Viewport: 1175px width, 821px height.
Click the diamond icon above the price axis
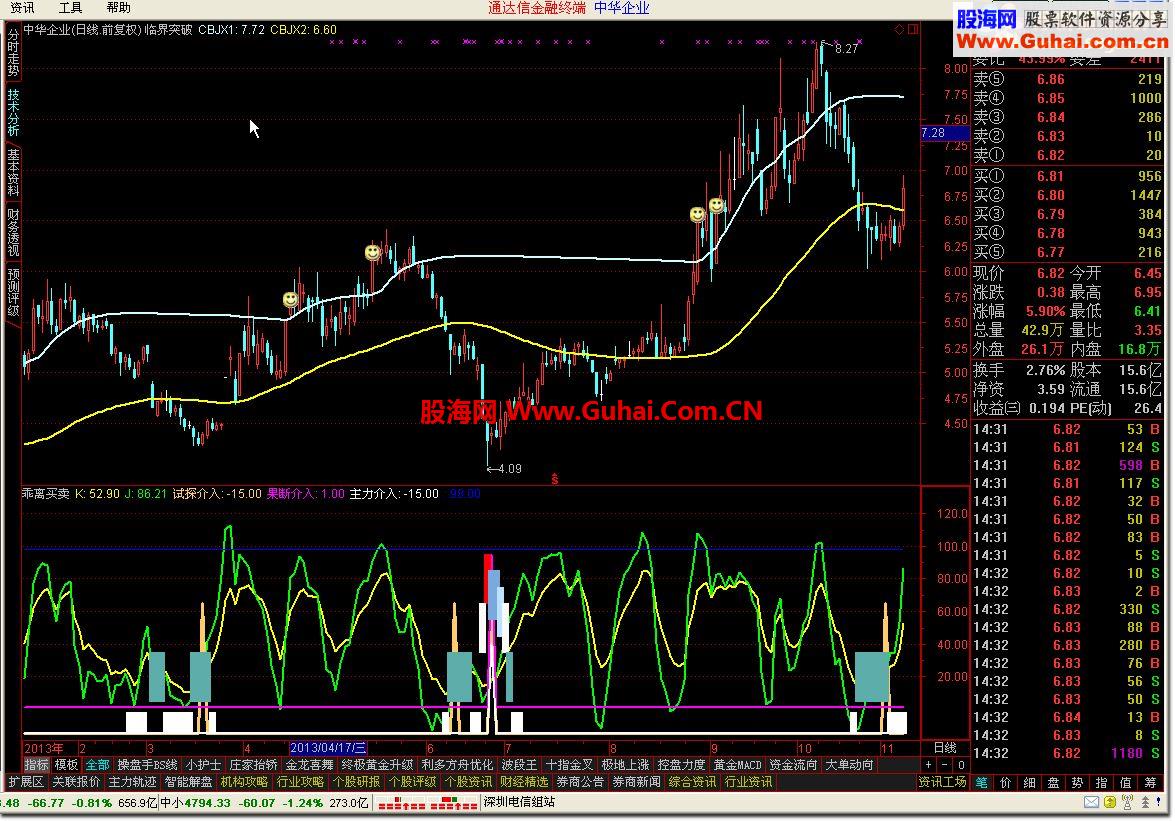(x=899, y=29)
